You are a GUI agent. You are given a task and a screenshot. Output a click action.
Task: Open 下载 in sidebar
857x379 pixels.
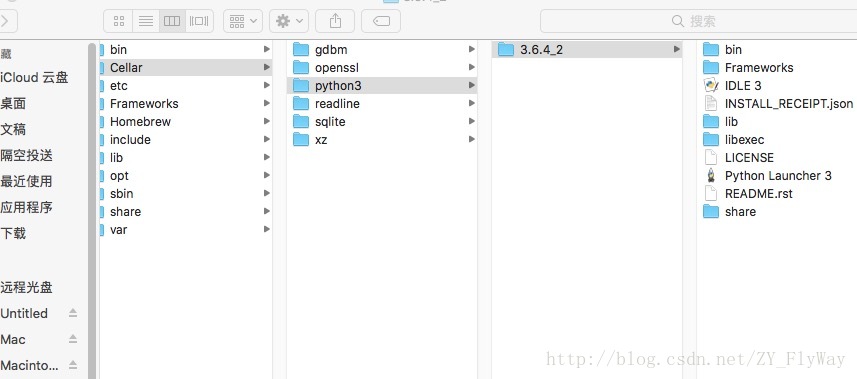pos(13,234)
